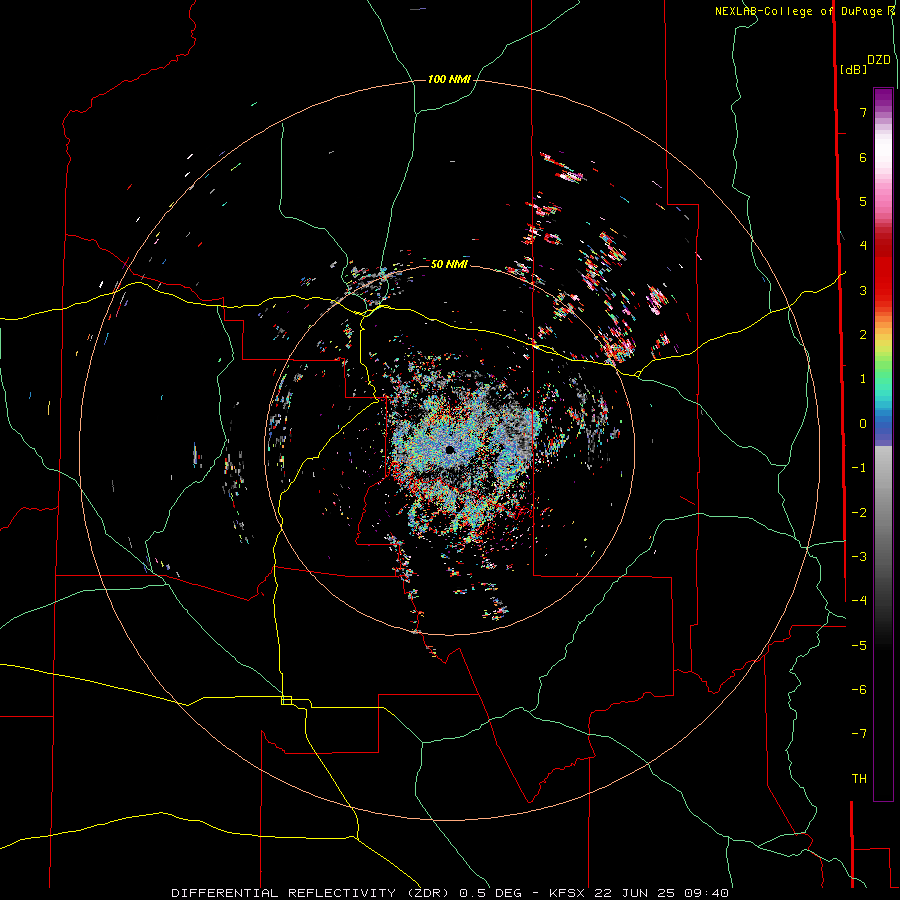Screen dimensions: 900x900
Task: Click the legend value "5"
Action: 863,201
